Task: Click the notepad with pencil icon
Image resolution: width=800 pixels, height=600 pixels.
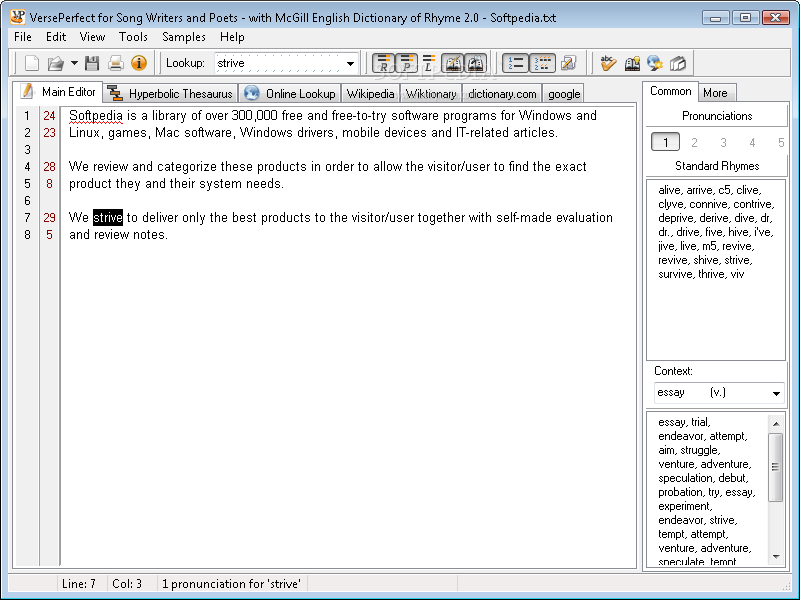Action: coord(568,63)
